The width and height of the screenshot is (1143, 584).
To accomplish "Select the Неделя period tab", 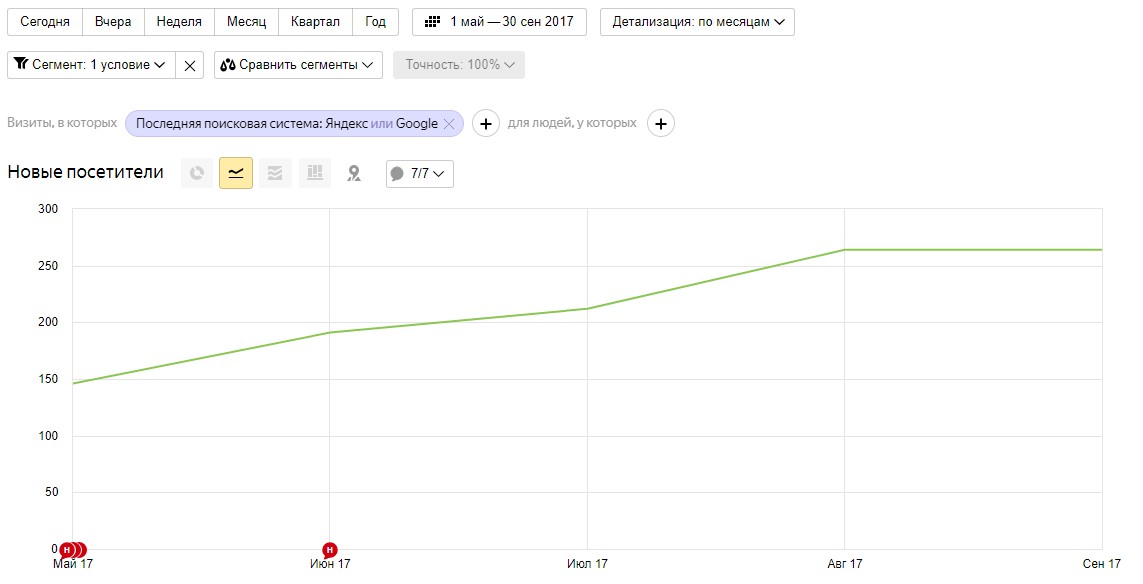I will tap(179, 22).
